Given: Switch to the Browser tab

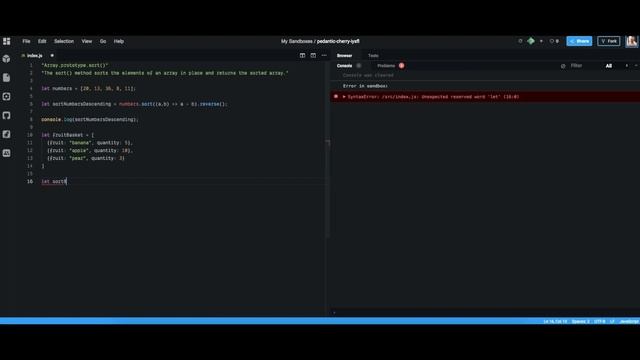Looking at the screenshot, I should 344,56.
